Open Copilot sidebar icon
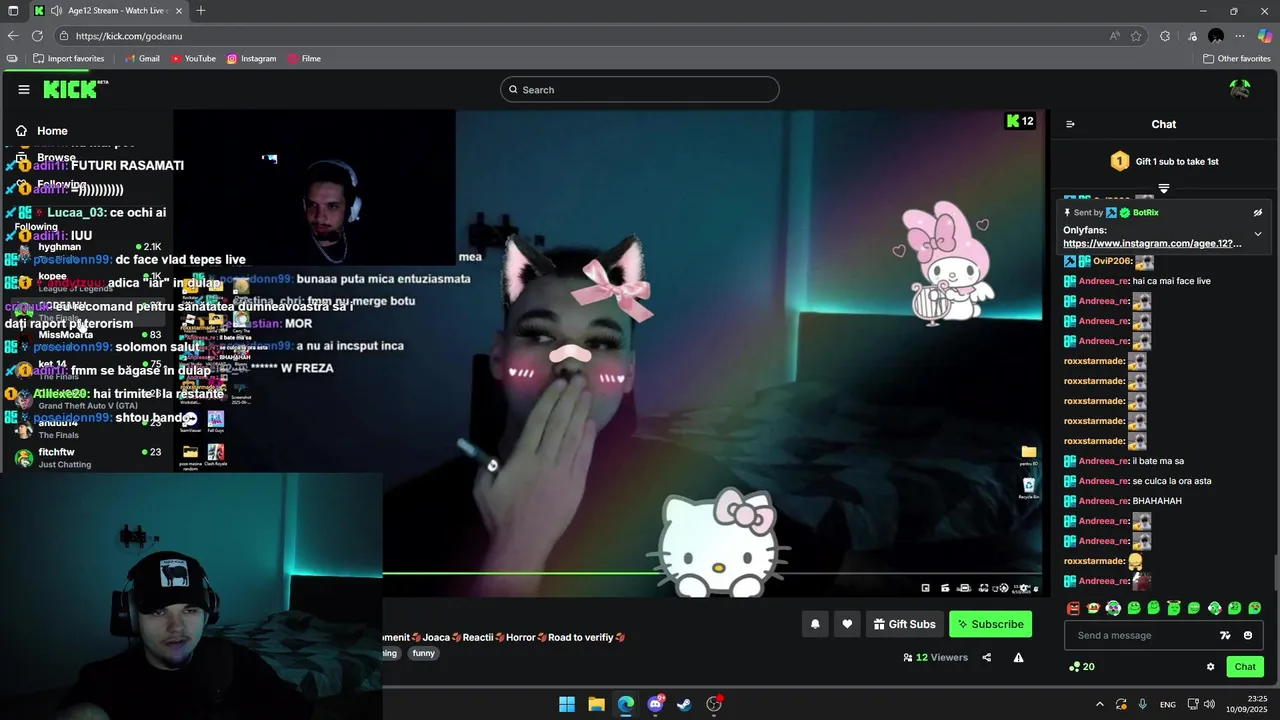 click(1265, 36)
